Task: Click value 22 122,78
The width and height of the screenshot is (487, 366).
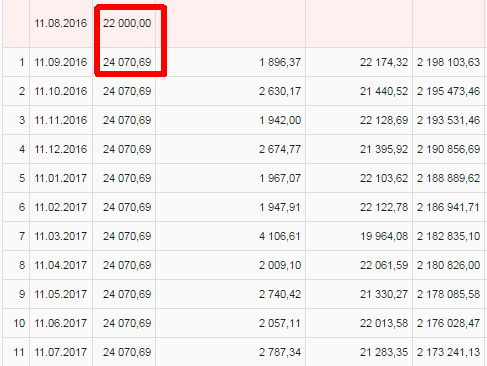Action: pos(384,207)
